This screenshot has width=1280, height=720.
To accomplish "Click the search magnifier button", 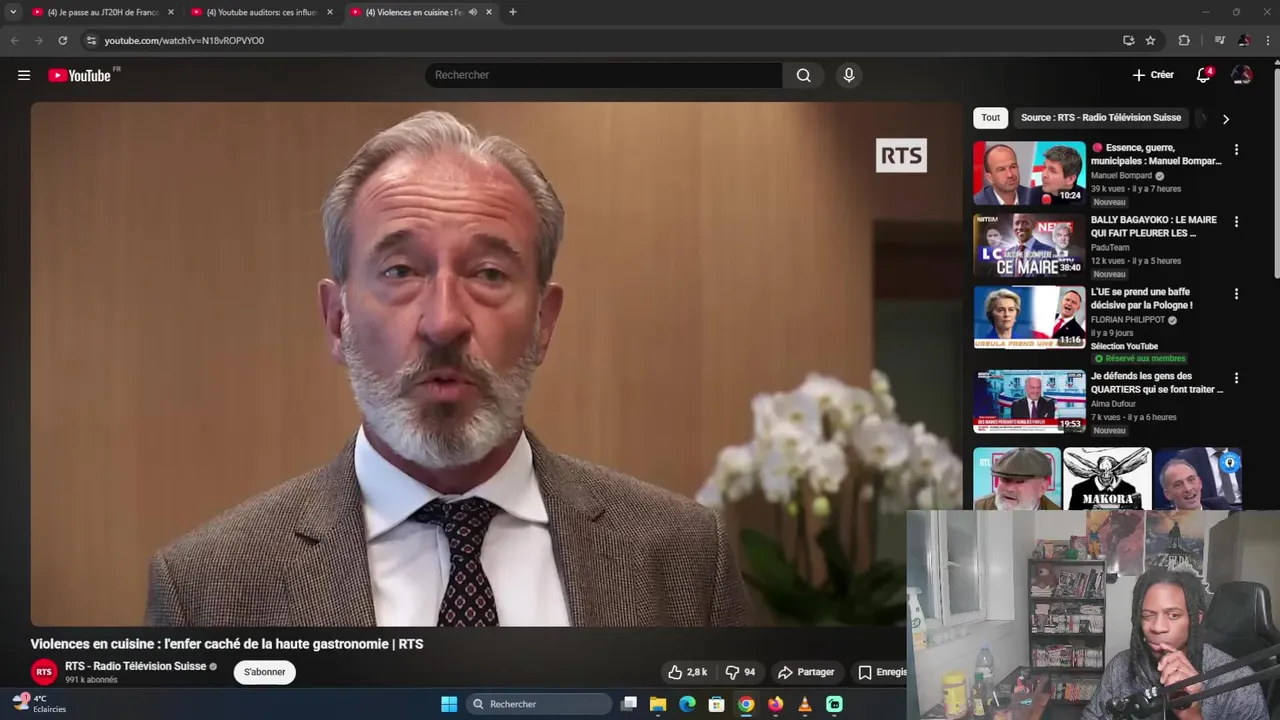I will [803, 75].
